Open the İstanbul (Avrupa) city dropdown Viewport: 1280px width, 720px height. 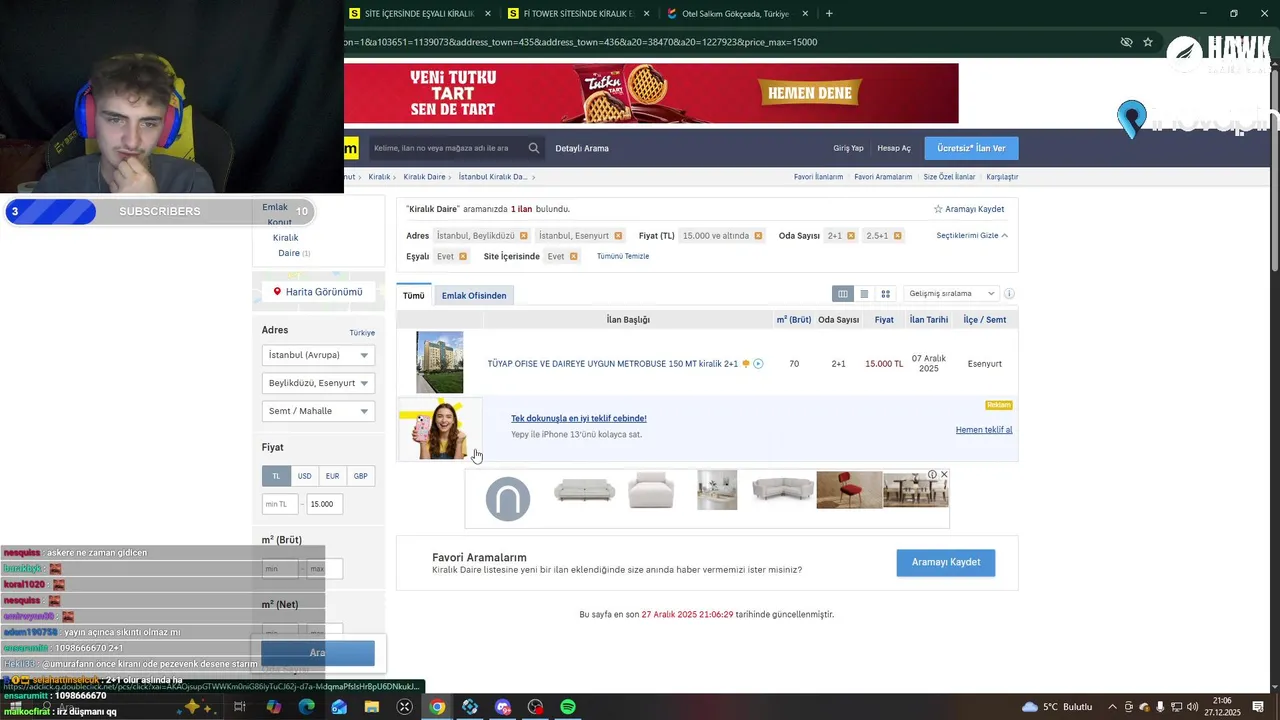[318, 355]
